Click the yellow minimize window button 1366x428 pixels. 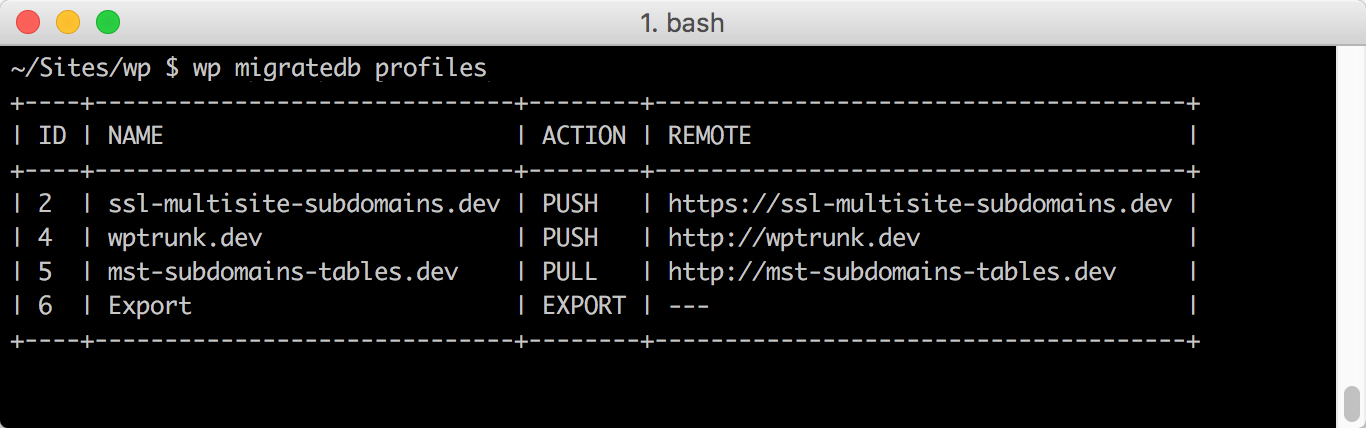tap(68, 21)
